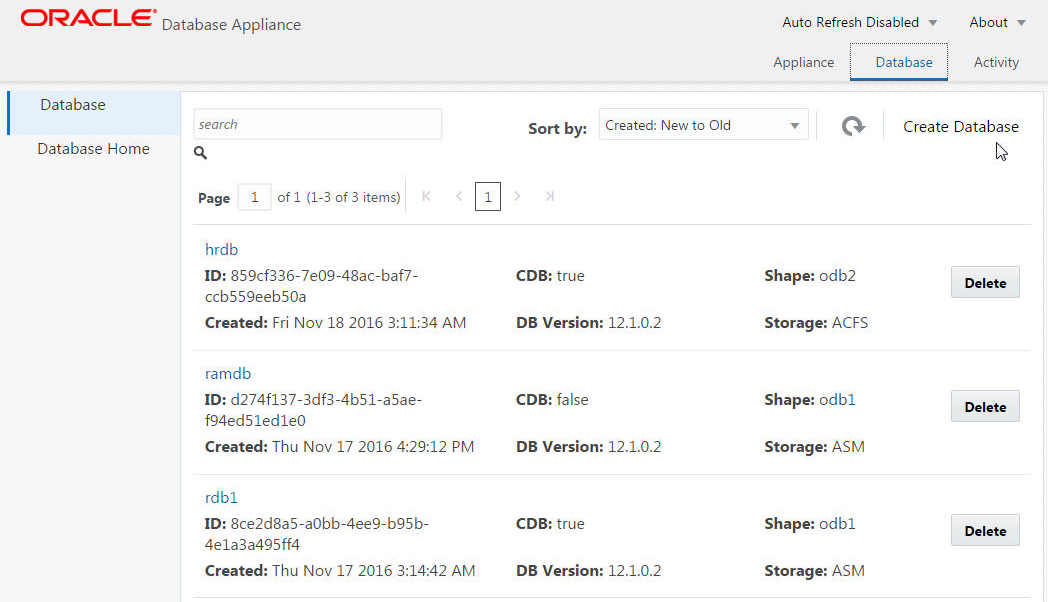The width and height of the screenshot is (1048, 602).
Task: Open the rdb1 database link
Action: point(221,497)
